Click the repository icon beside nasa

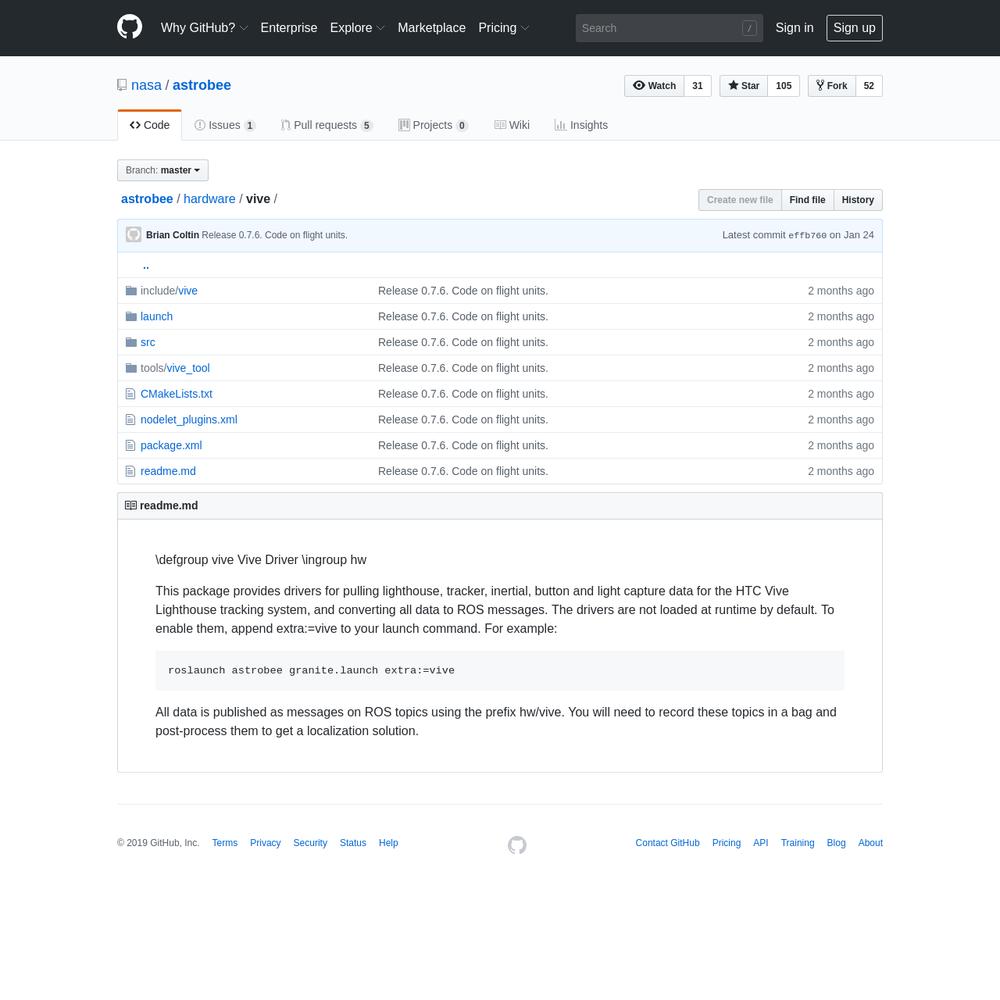pyautogui.click(x=122, y=85)
